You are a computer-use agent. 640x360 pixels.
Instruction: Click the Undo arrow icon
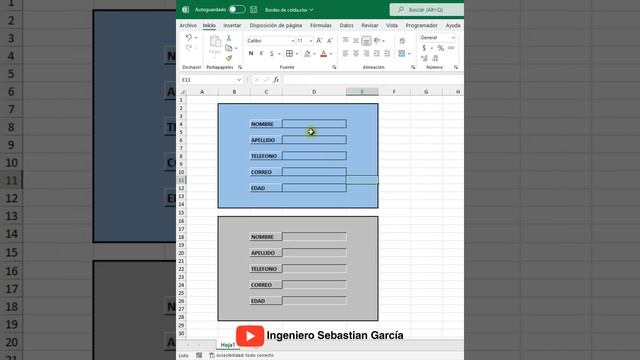click(189, 38)
